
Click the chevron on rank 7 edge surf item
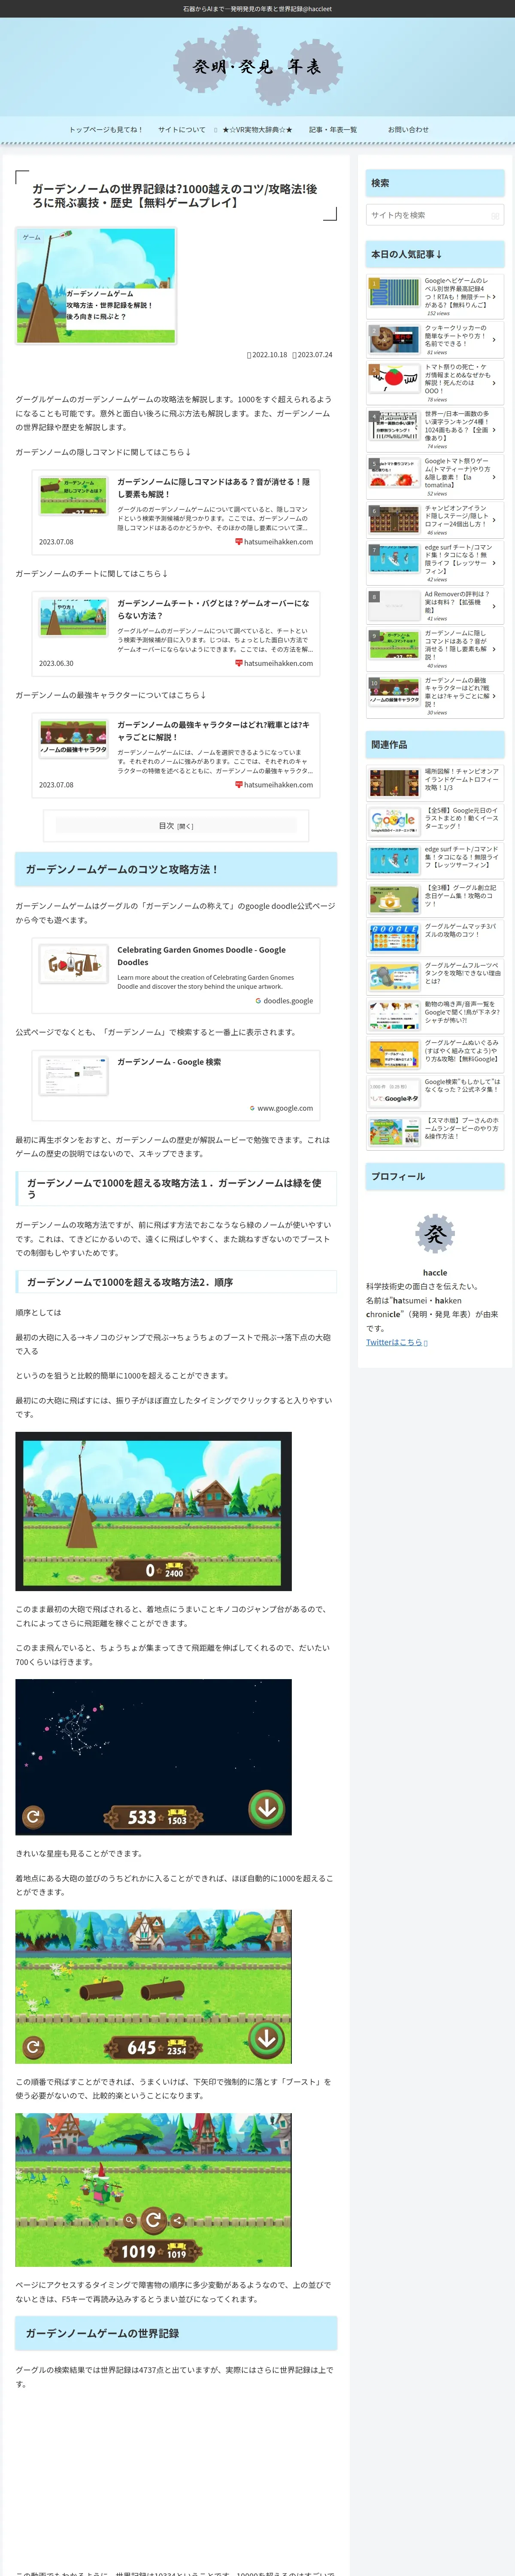[494, 563]
